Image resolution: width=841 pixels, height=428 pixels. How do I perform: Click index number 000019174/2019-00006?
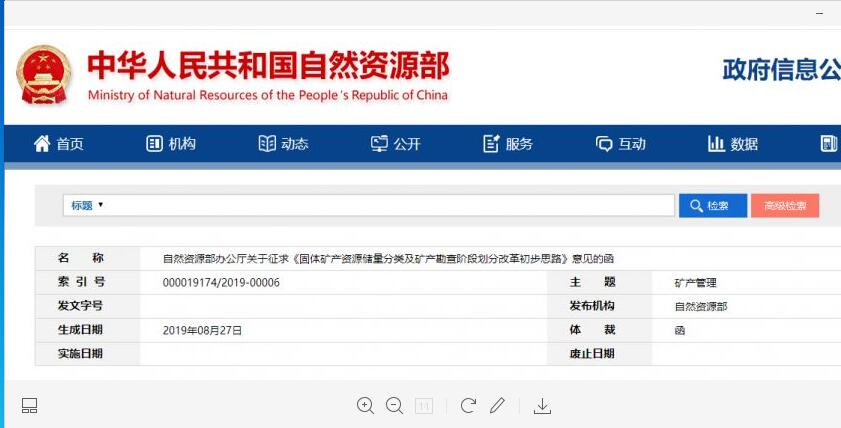pyautogui.click(x=221, y=283)
